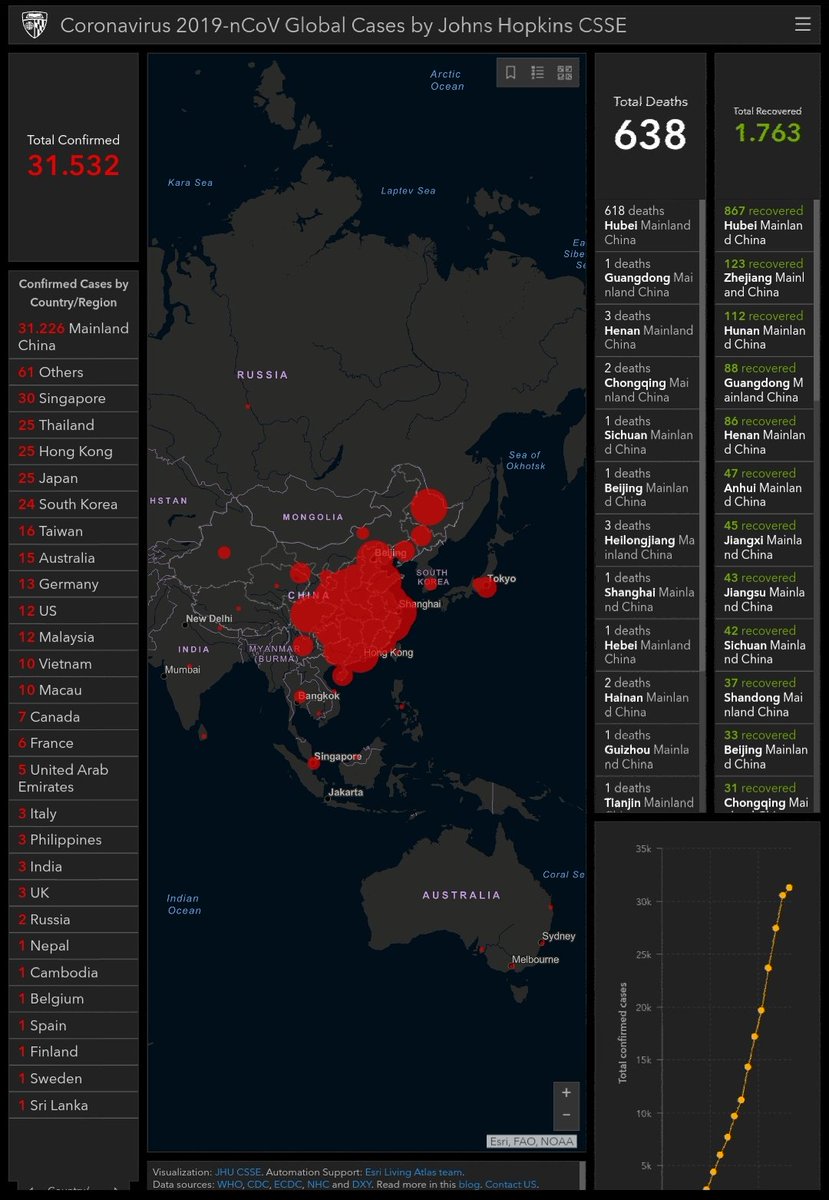
Task: Zoom in on the map with plus button
Action: click(566, 1093)
